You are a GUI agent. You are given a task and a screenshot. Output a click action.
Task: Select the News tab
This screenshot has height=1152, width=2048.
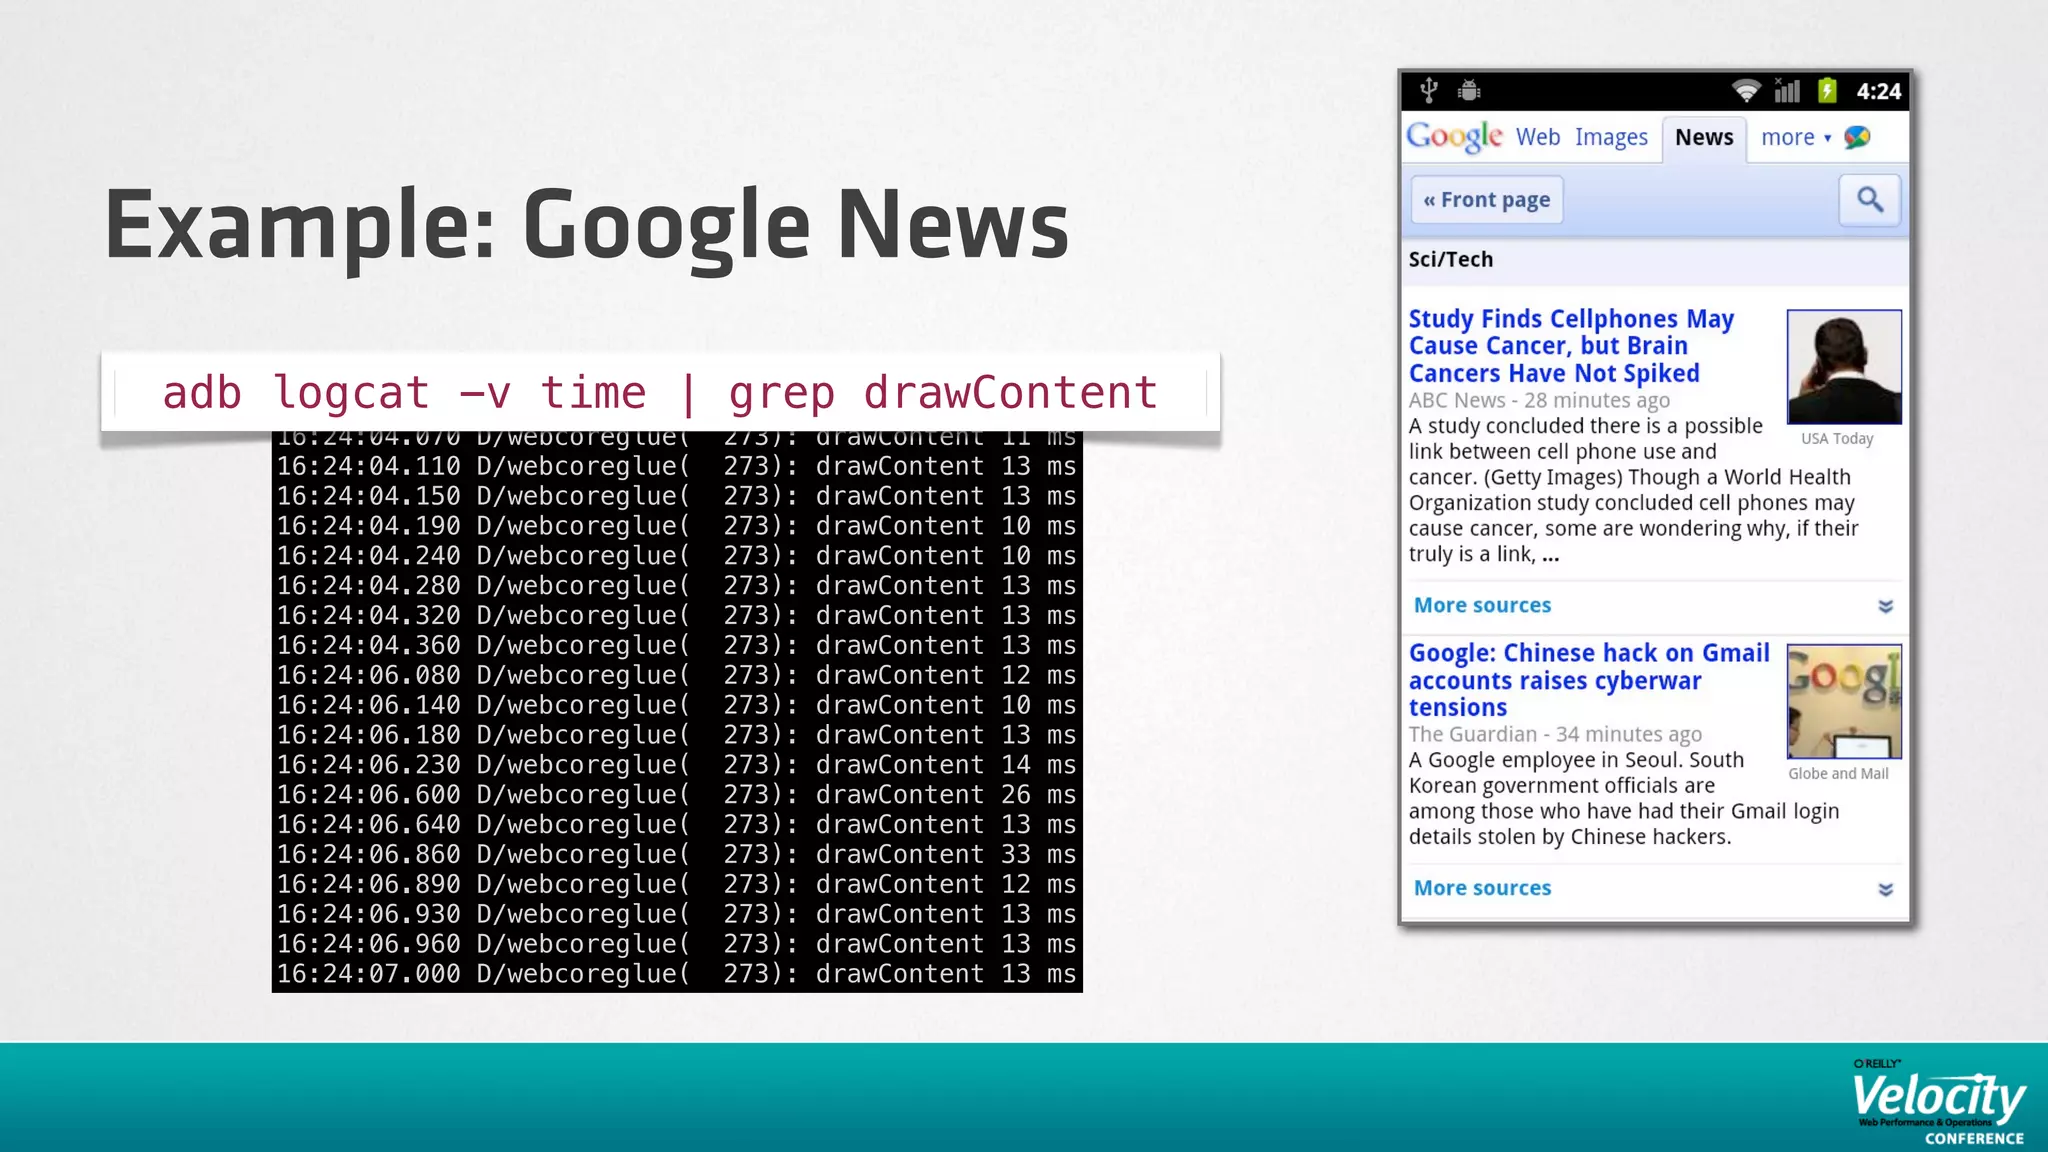pyautogui.click(x=1704, y=137)
